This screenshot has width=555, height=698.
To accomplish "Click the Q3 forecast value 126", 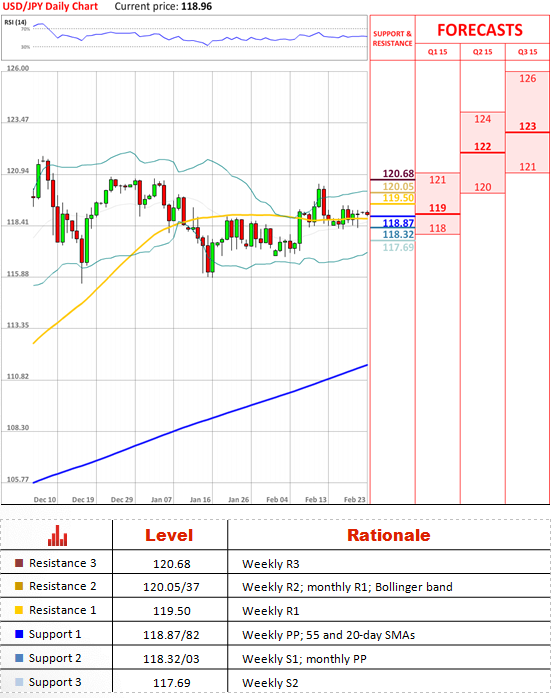I will click(x=527, y=78).
